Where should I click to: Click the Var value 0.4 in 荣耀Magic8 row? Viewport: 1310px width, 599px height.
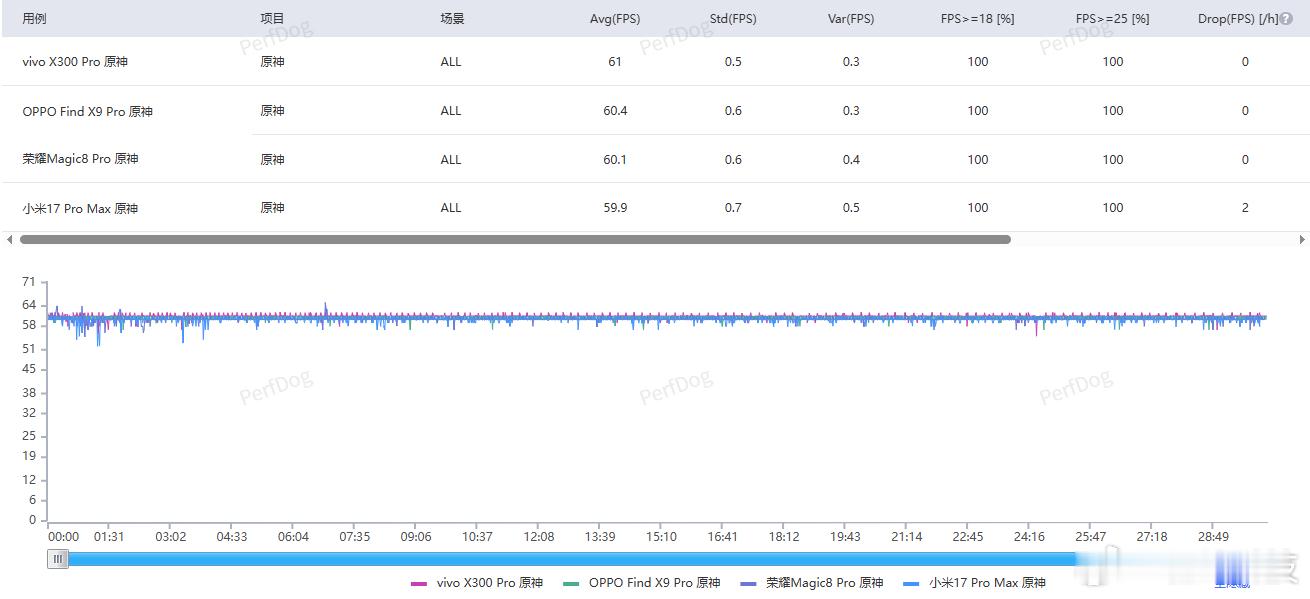(x=851, y=159)
